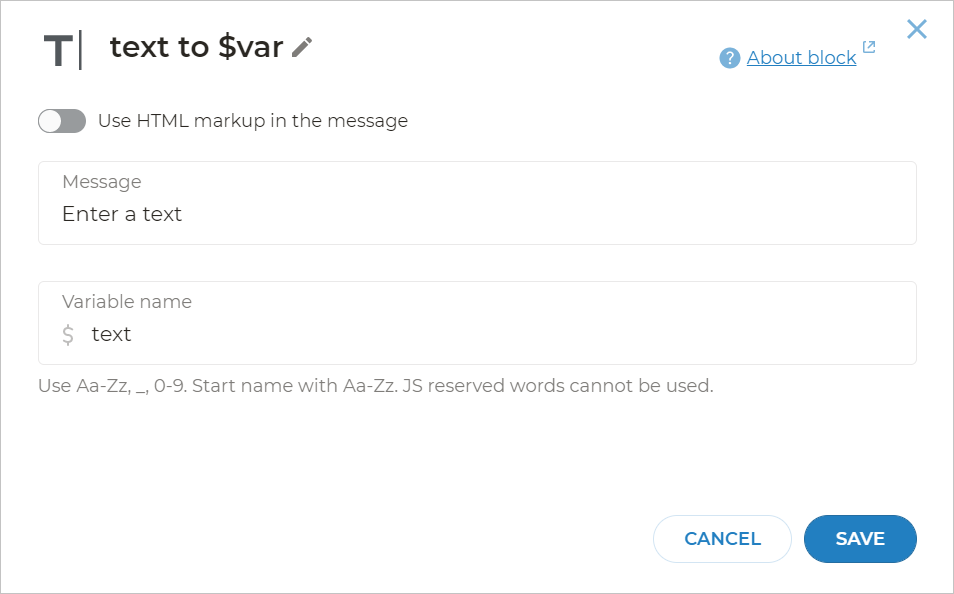Close the dialog with the X icon
The image size is (954, 594).
pos(917,29)
